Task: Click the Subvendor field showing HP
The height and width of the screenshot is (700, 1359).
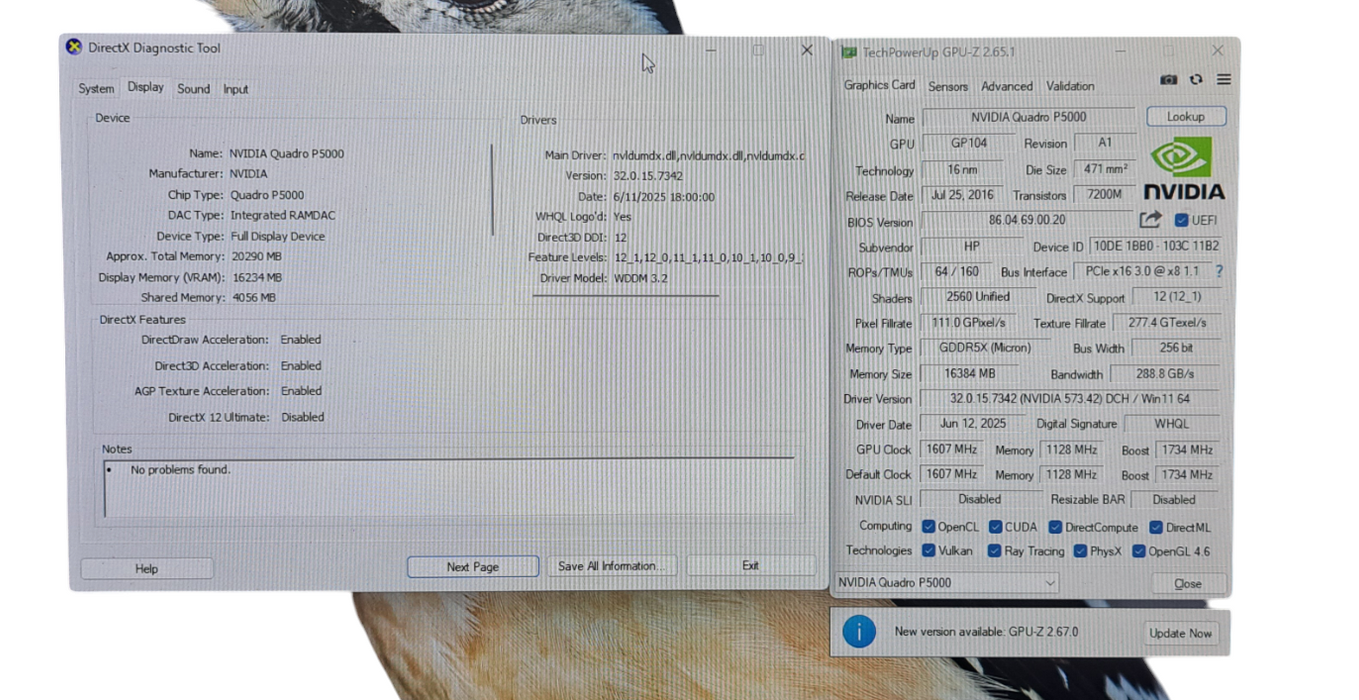Action: tap(971, 246)
